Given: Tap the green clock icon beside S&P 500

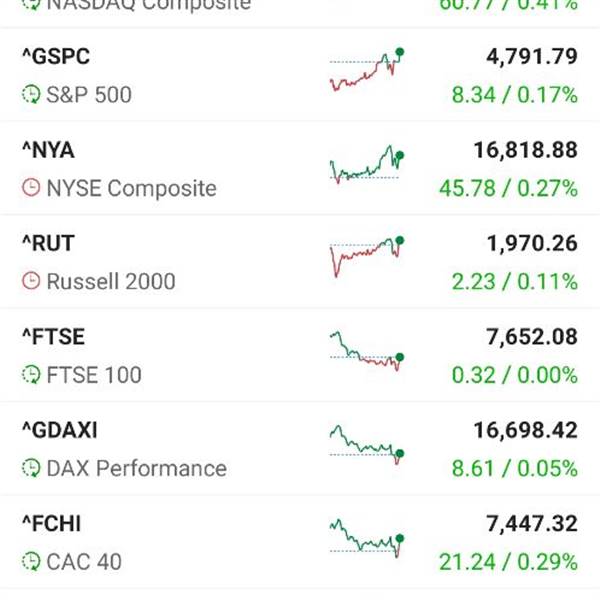Looking at the screenshot, I should tap(31, 94).
